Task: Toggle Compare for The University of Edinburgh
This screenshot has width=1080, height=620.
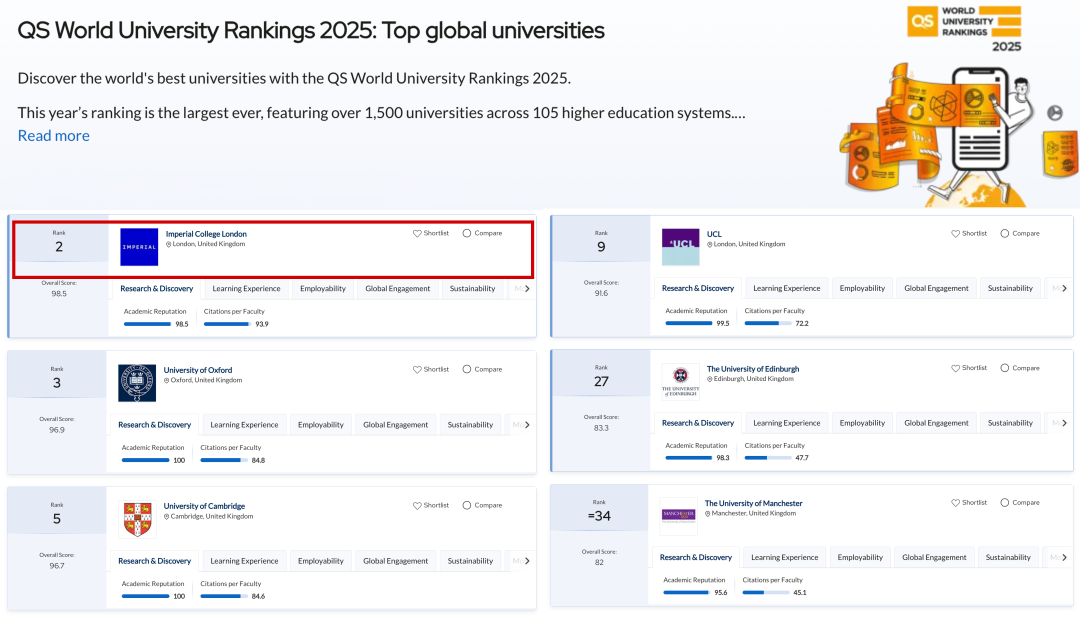Action: click(x=1005, y=368)
